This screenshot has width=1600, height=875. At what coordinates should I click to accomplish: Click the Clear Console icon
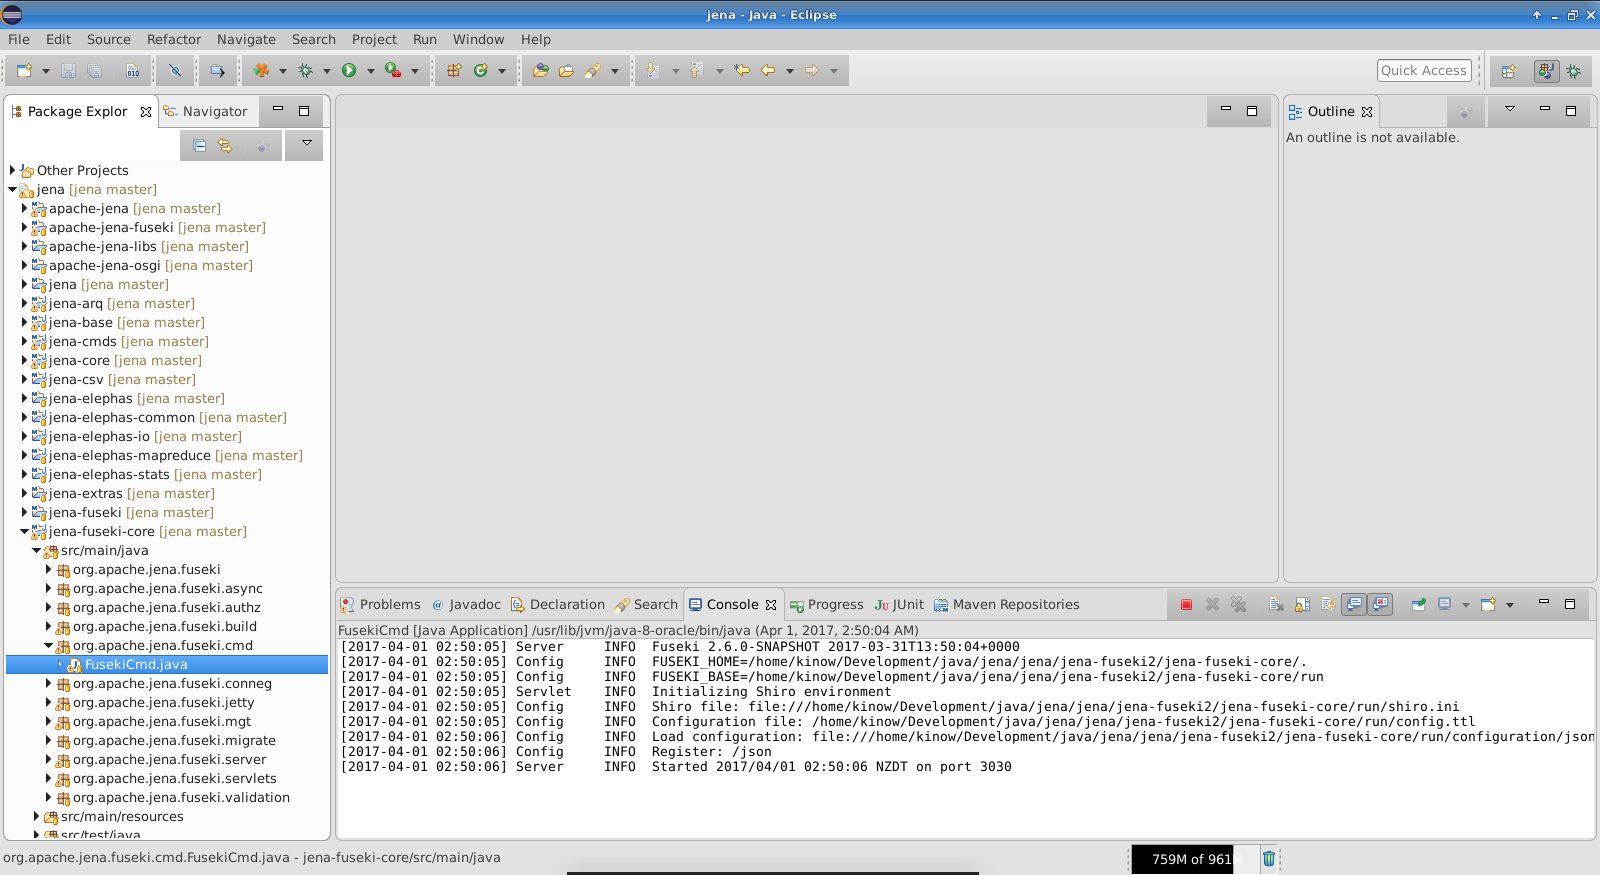(x=1276, y=605)
